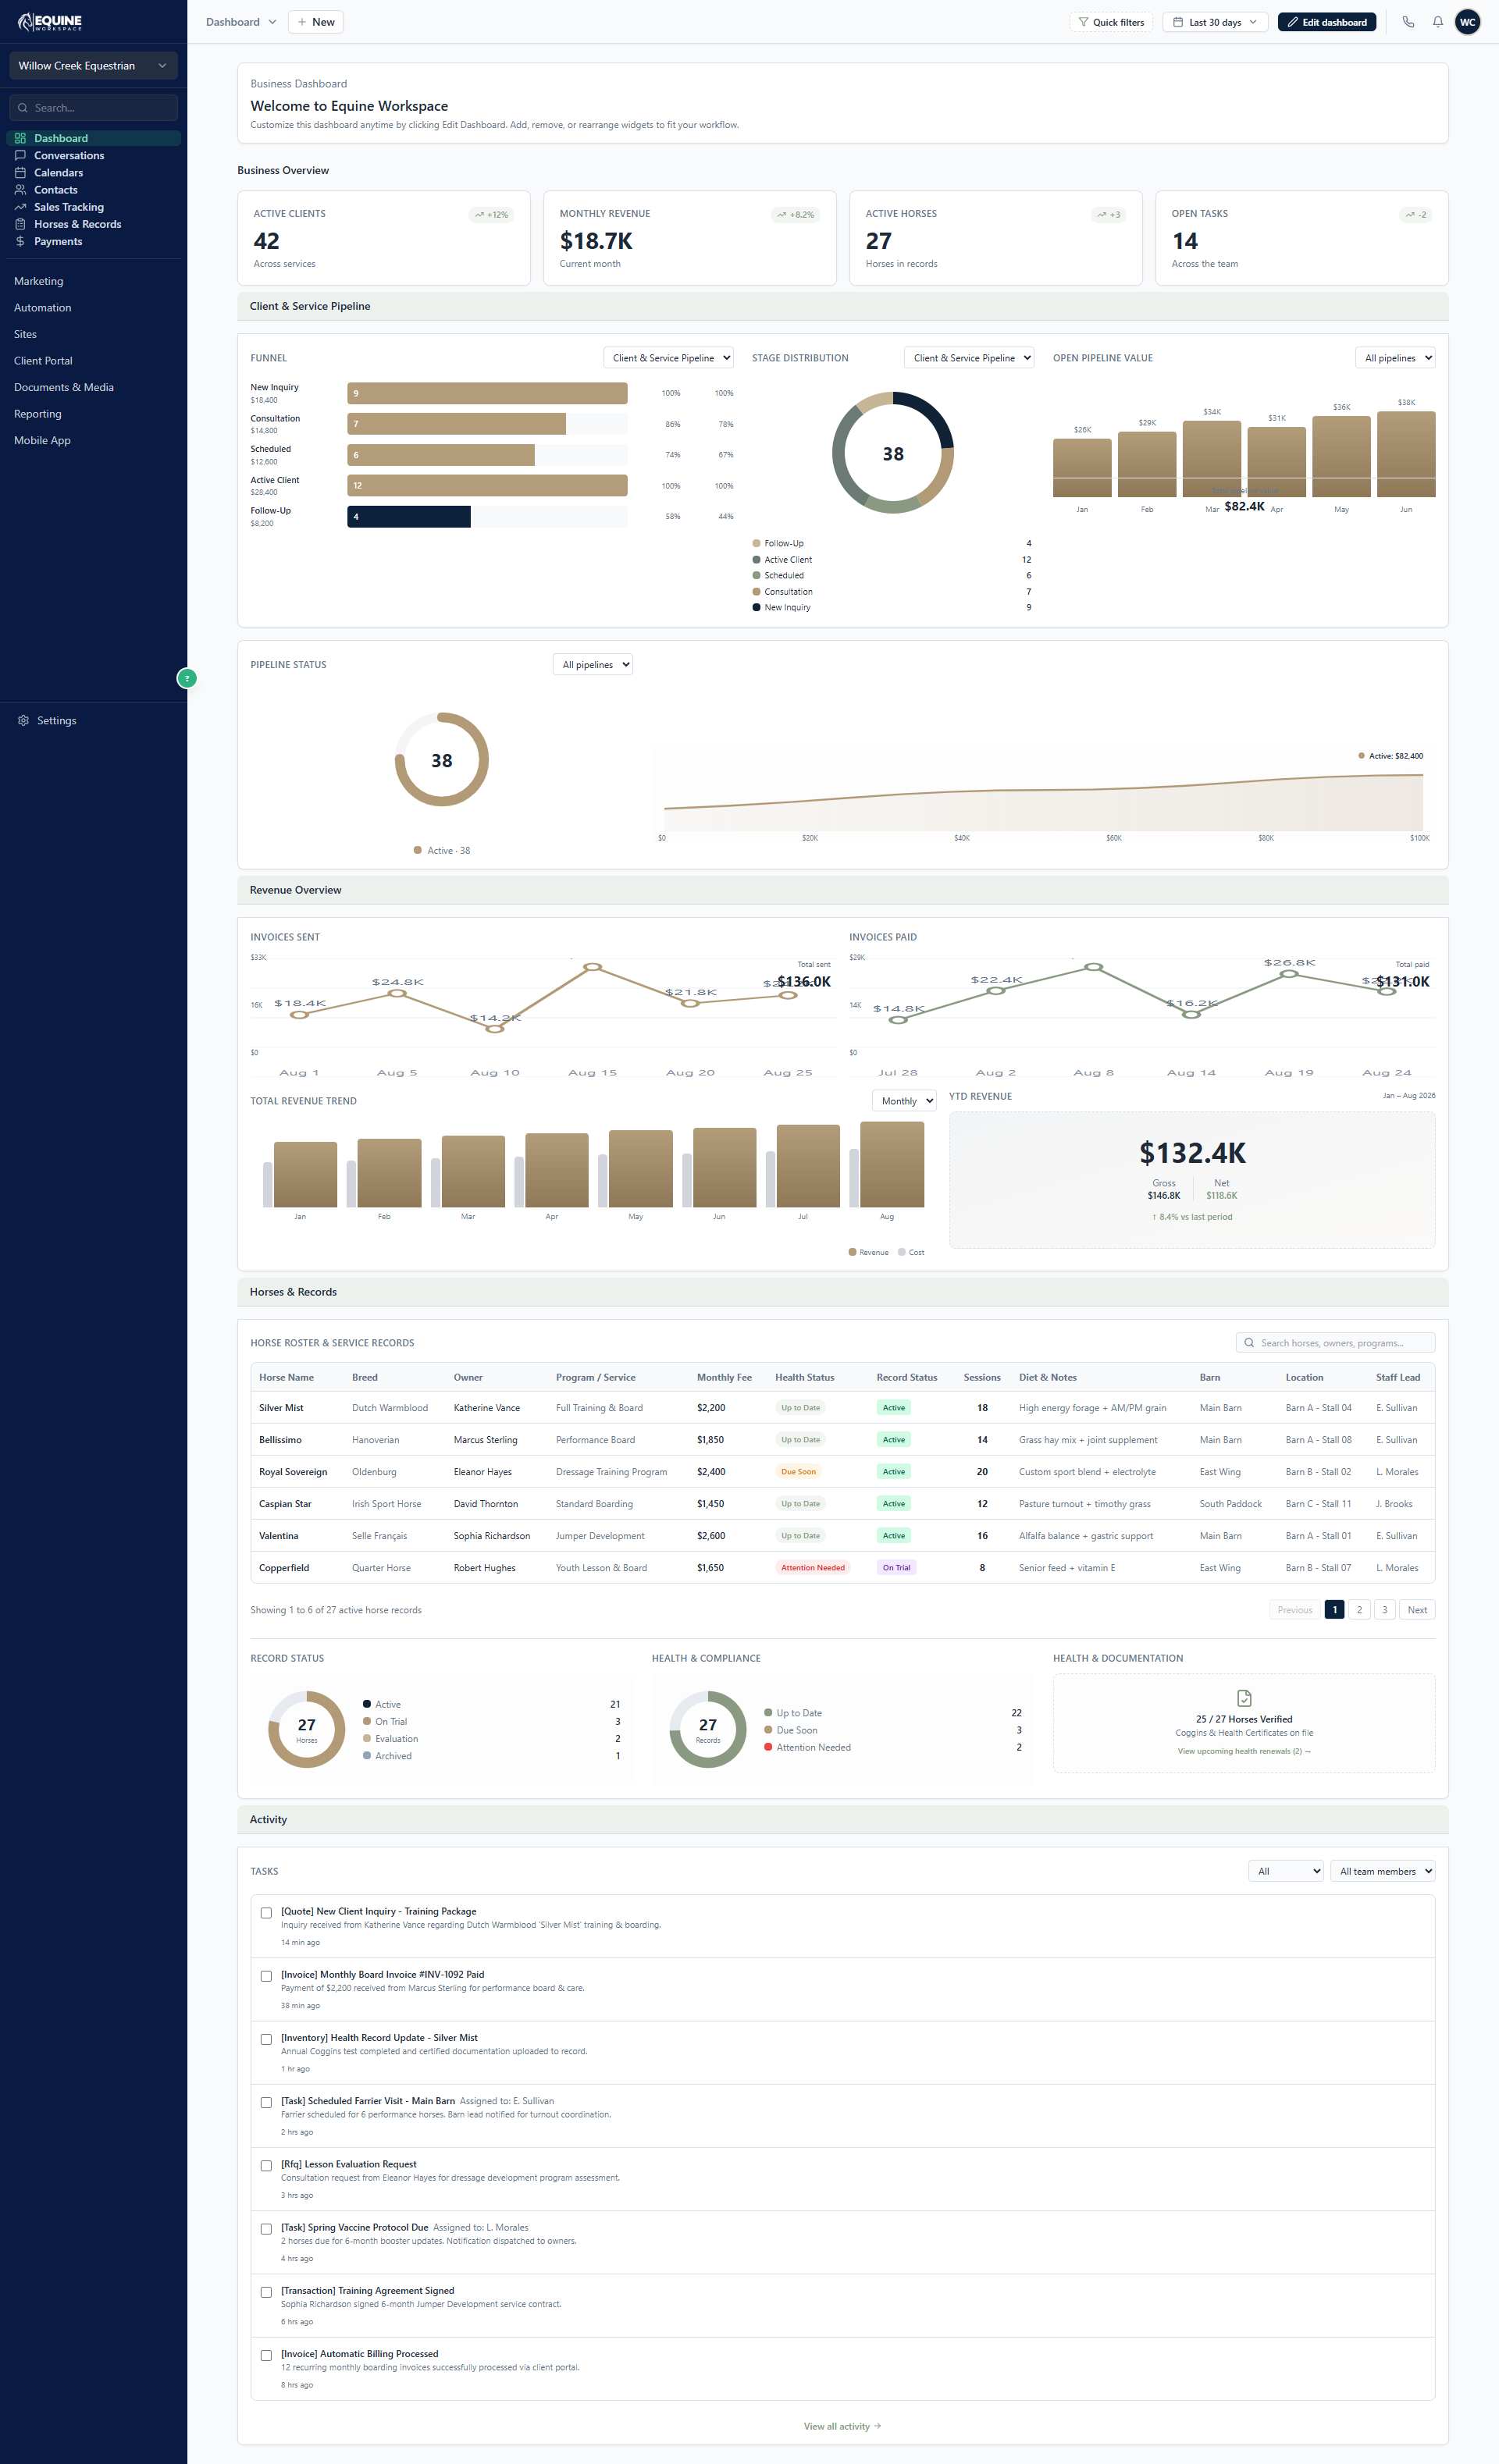Click the Conversations chat icon

(x=20, y=155)
